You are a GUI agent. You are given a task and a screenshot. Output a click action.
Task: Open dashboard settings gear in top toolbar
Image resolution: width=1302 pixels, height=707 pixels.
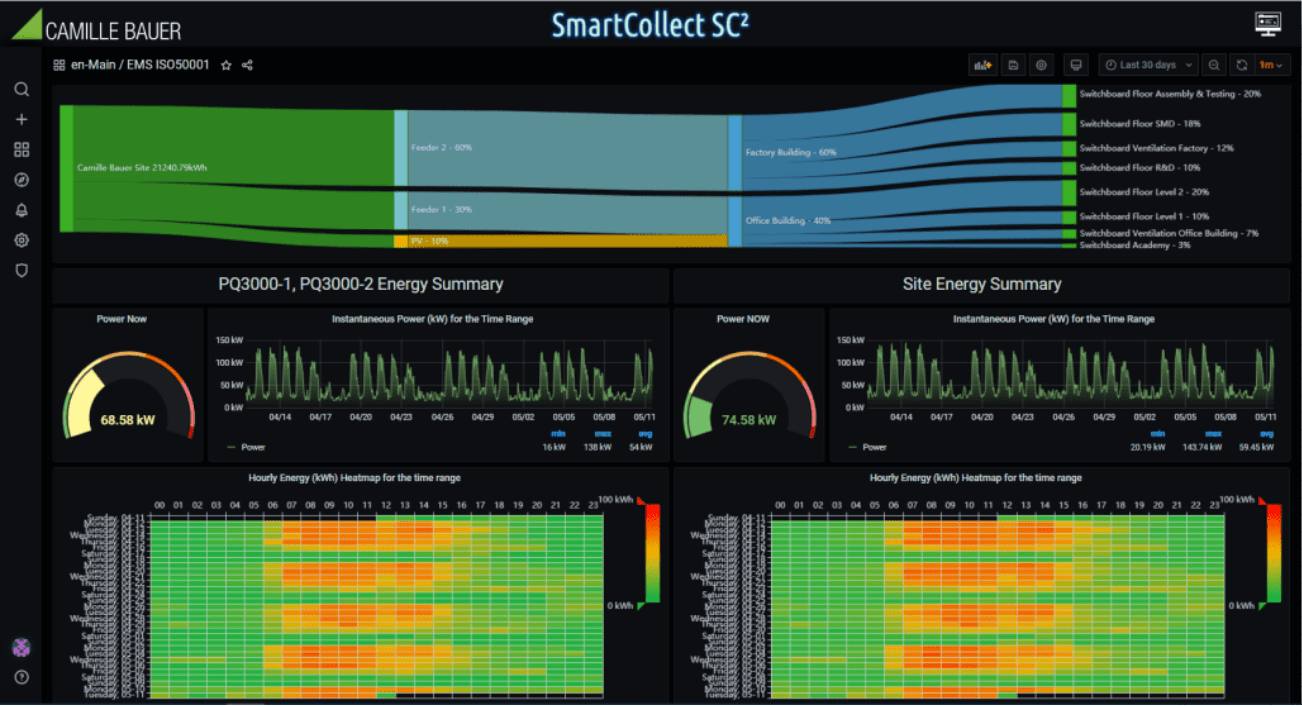(1041, 65)
